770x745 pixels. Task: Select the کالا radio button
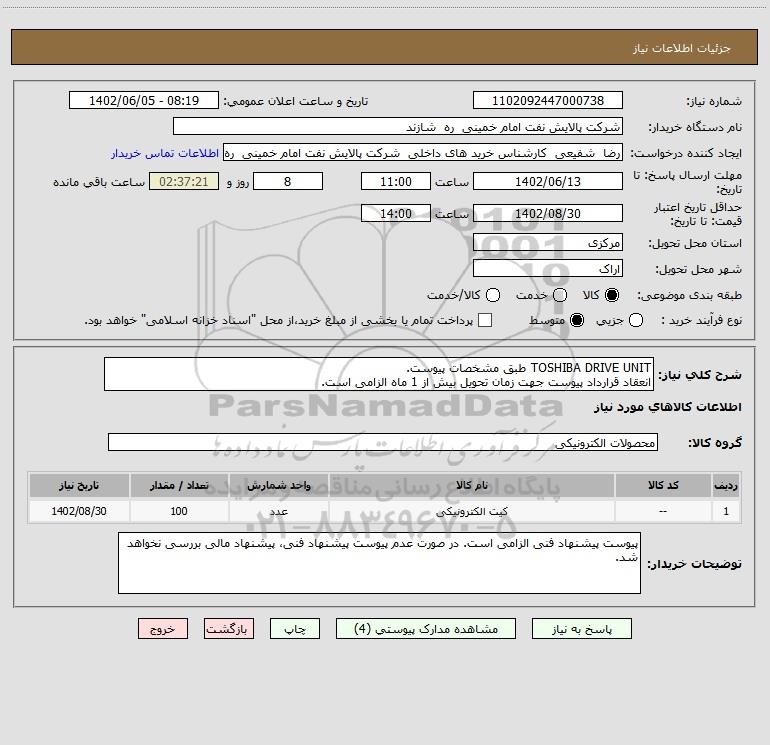point(612,295)
